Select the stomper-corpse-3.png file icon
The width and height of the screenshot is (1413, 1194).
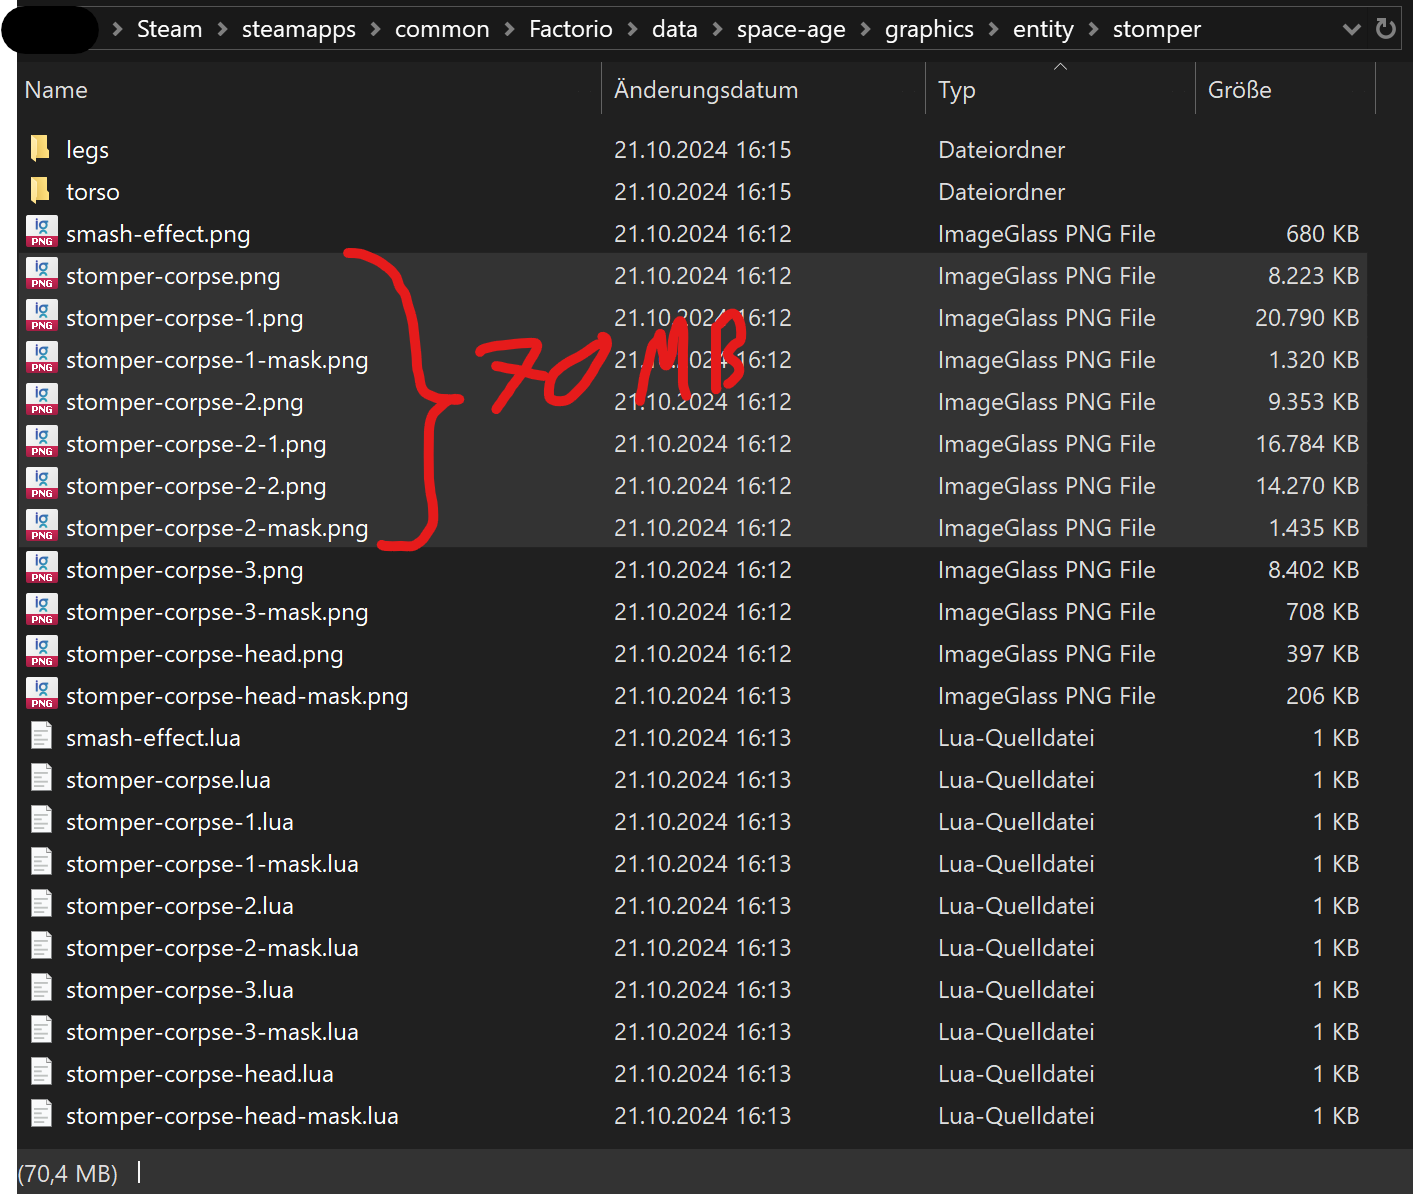point(42,569)
